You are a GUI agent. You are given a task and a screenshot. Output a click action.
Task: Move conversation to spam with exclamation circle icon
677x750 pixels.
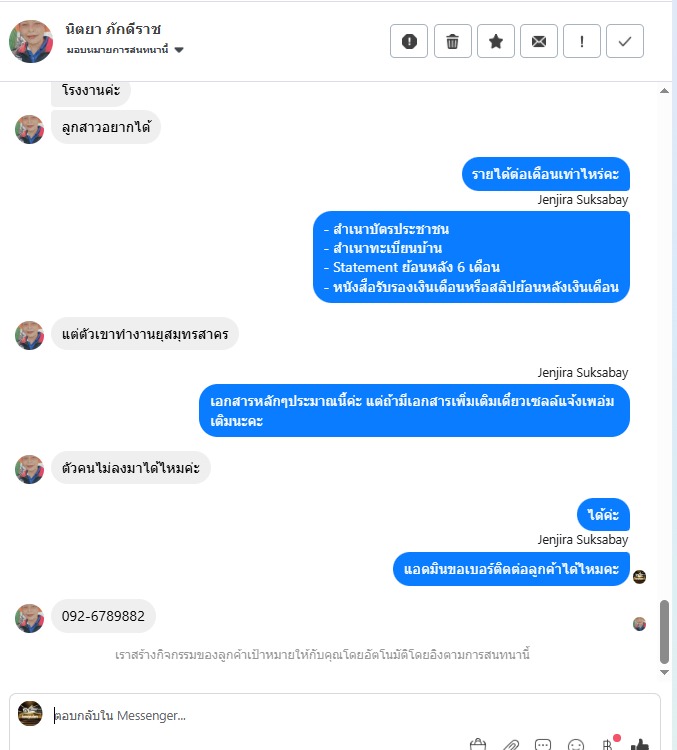point(409,41)
